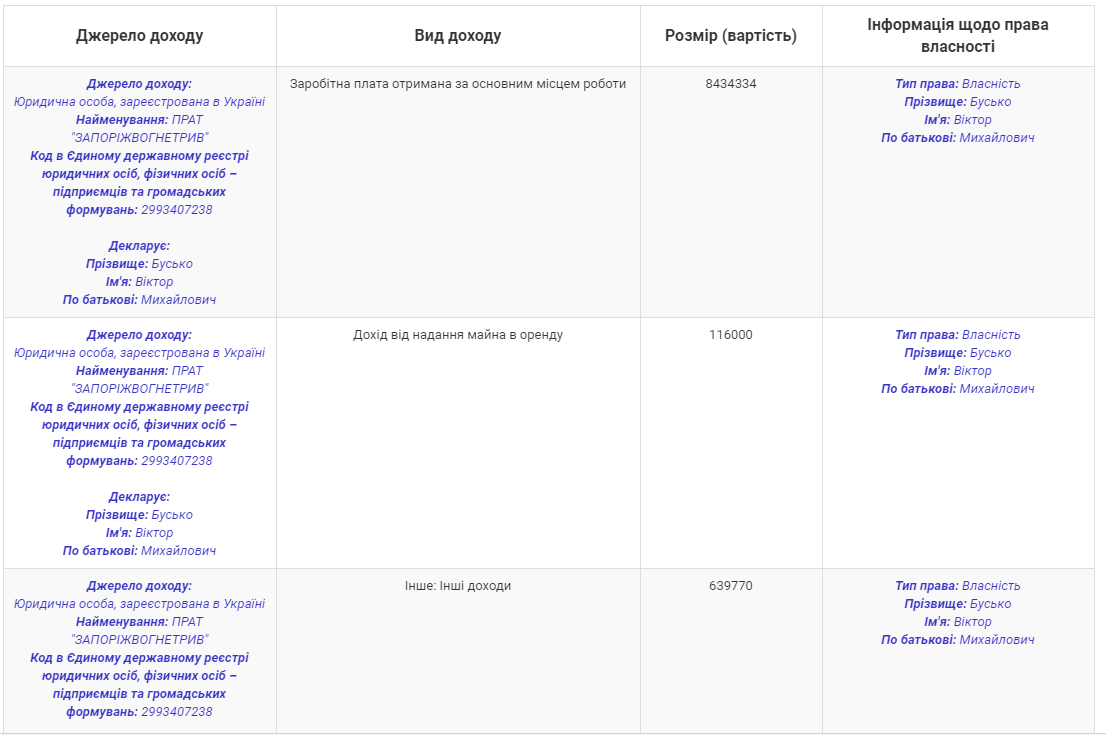Image resolution: width=1106 pixels, height=735 pixels.
Task: Click "Тип права: Власність" in salary row
Action: [x=958, y=84]
